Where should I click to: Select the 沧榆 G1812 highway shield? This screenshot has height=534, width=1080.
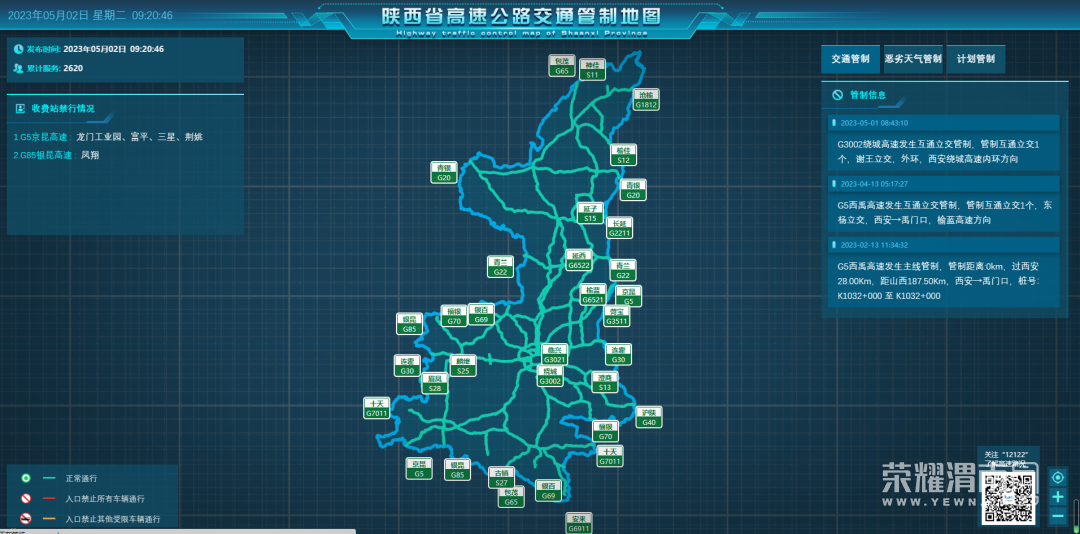click(647, 99)
